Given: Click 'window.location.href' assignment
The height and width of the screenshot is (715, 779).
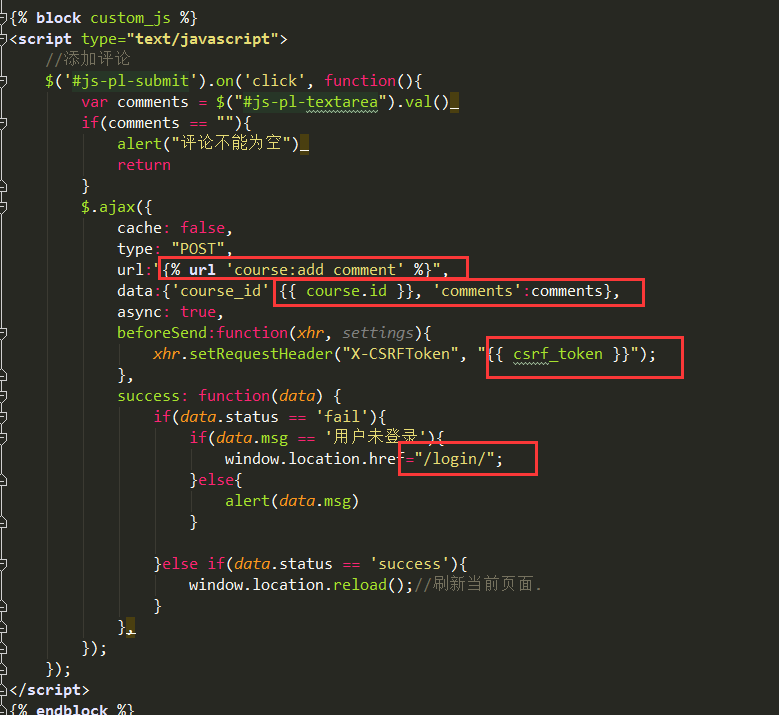Looking at the screenshot, I should pyautogui.click(x=314, y=459).
